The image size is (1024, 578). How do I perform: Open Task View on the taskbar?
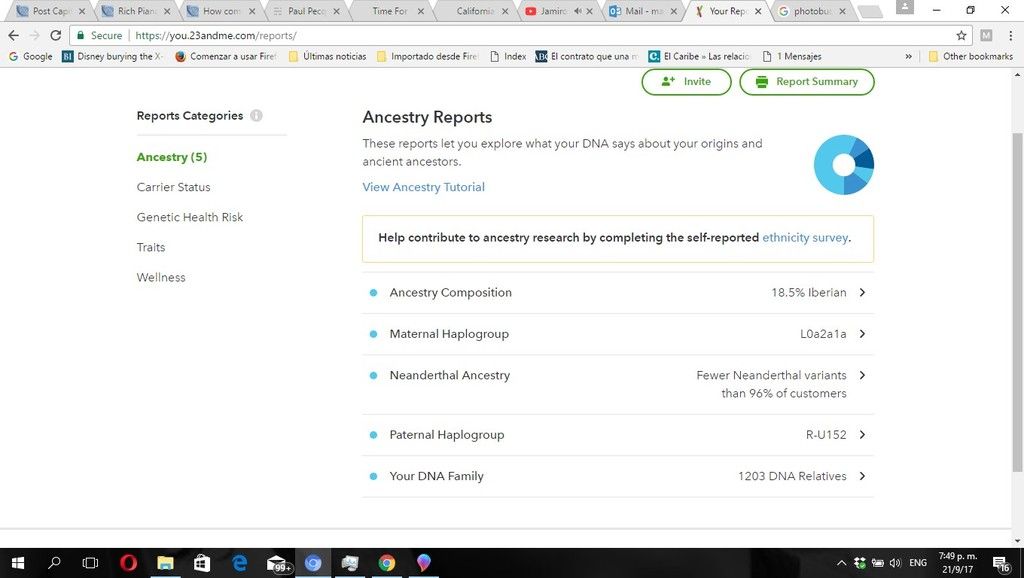pos(90,562)
